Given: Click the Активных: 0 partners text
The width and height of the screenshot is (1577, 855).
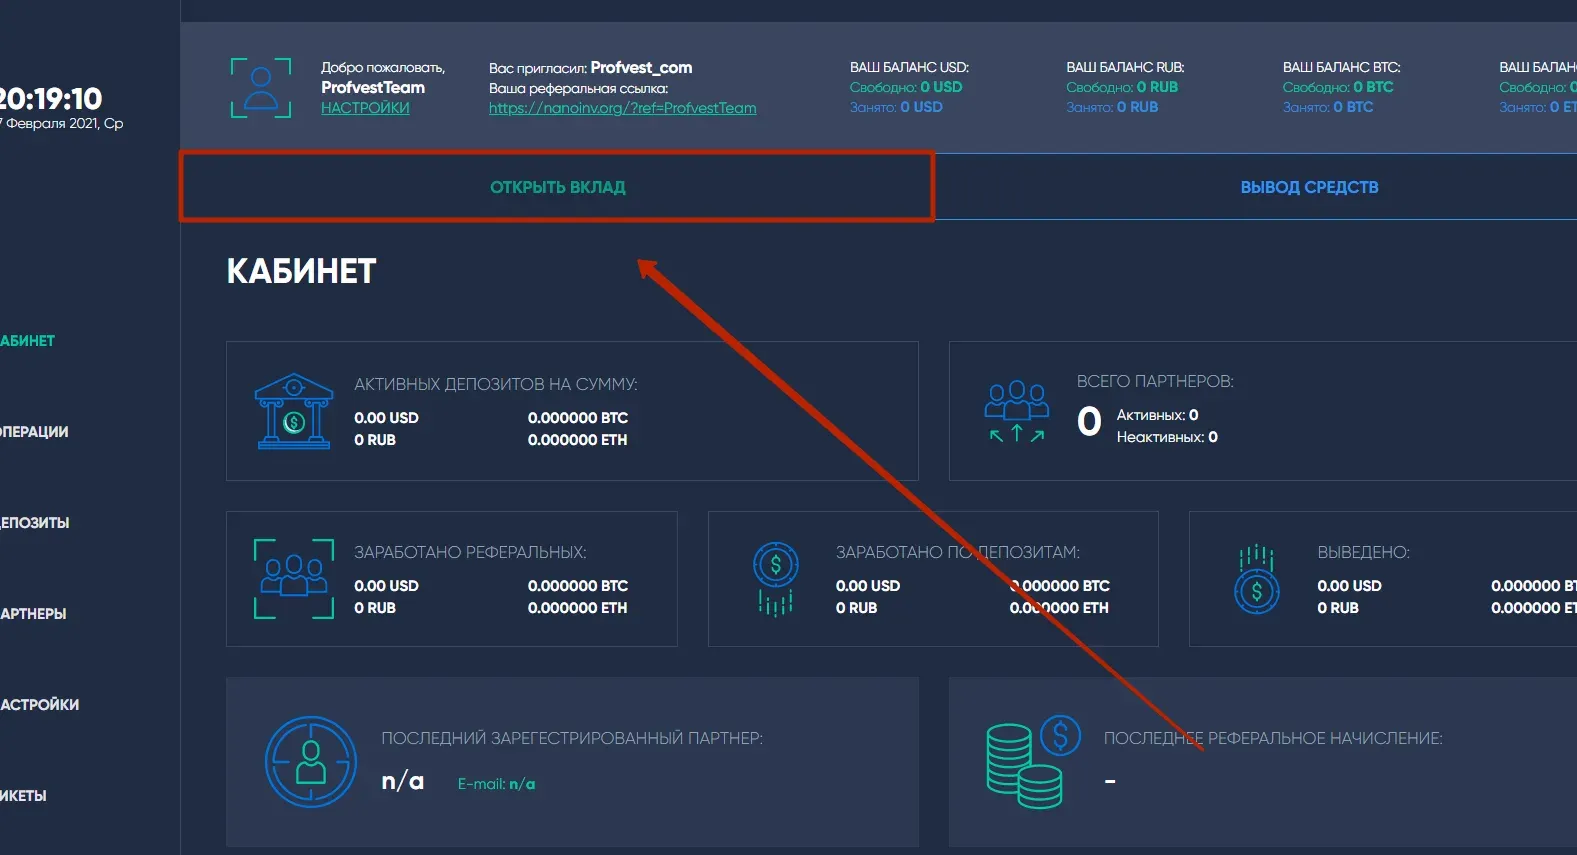Looking at the screenshot, I should click(x=1157, y=415).
